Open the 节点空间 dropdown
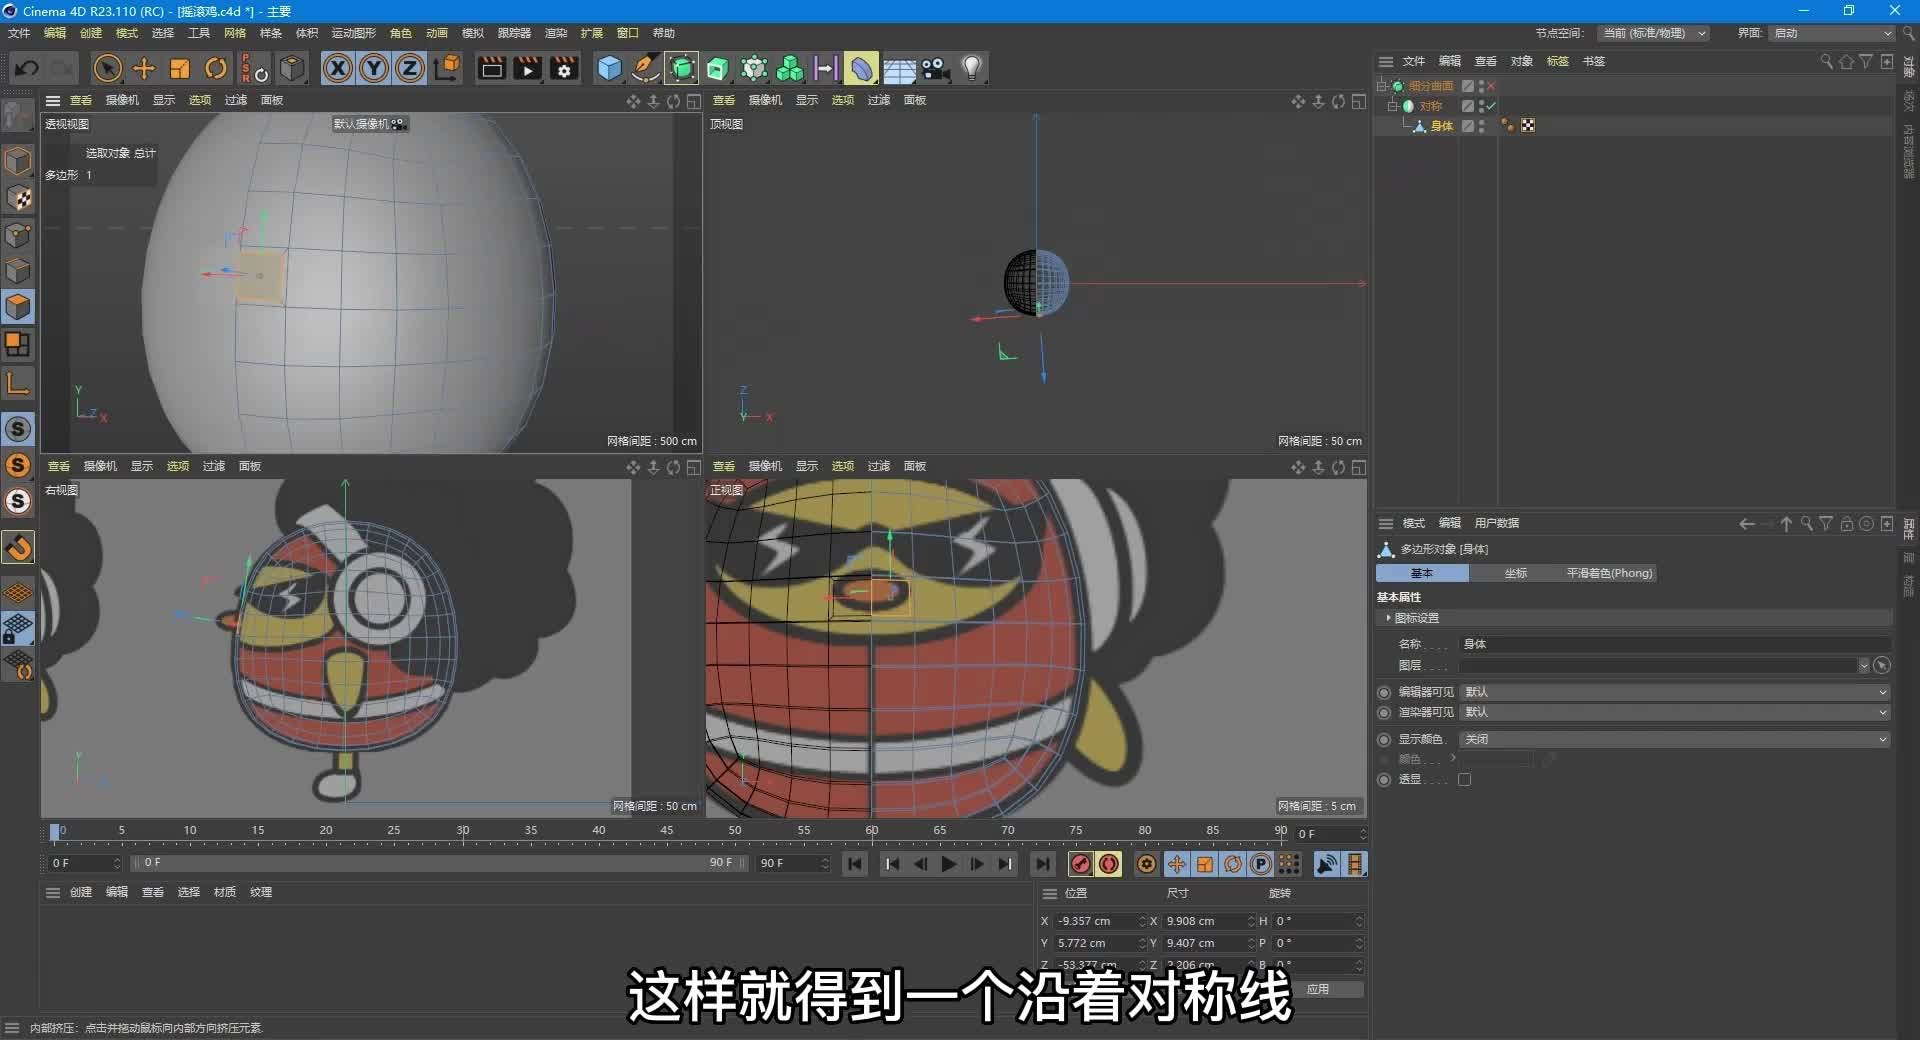1920x1040 pixels. [1653, 33]
